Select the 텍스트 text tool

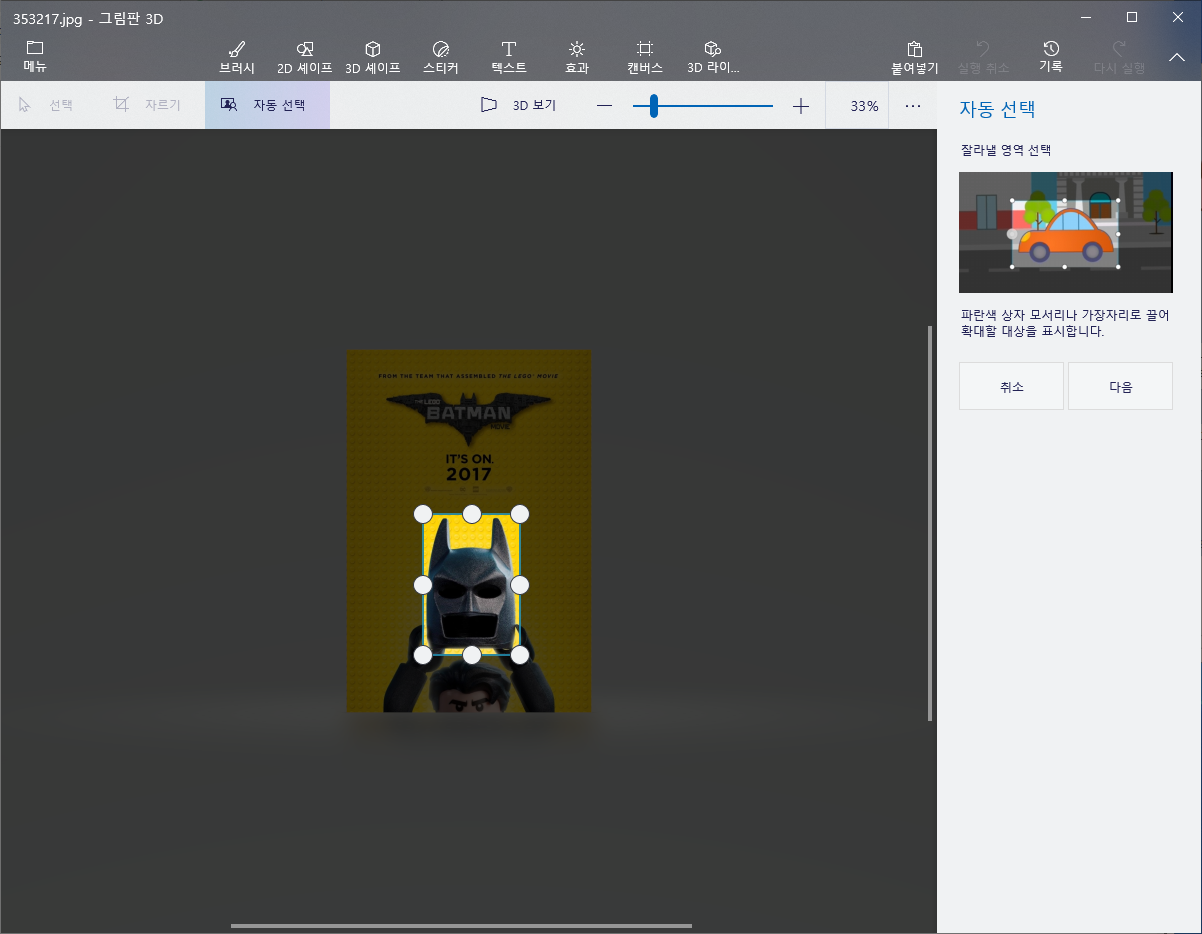pos(509,58)
